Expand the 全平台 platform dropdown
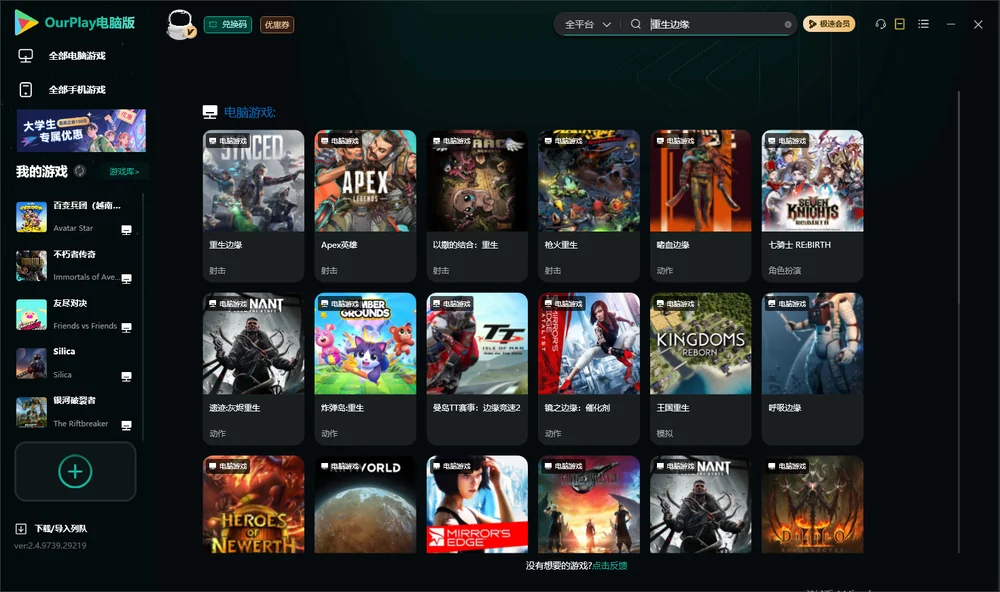 click(587, 24)
